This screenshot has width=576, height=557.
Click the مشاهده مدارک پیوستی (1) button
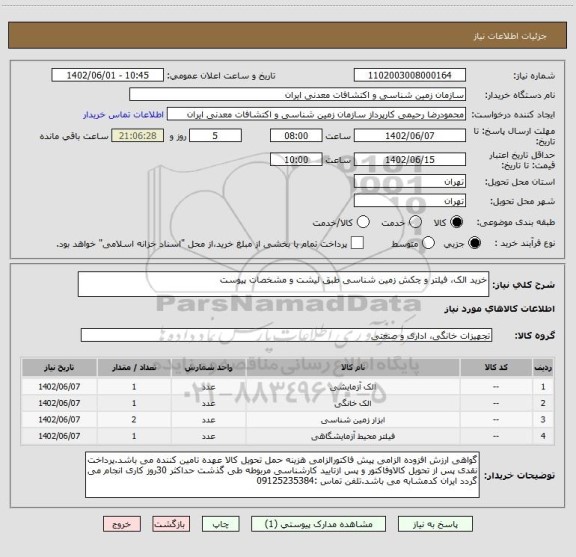click(318, 524)
